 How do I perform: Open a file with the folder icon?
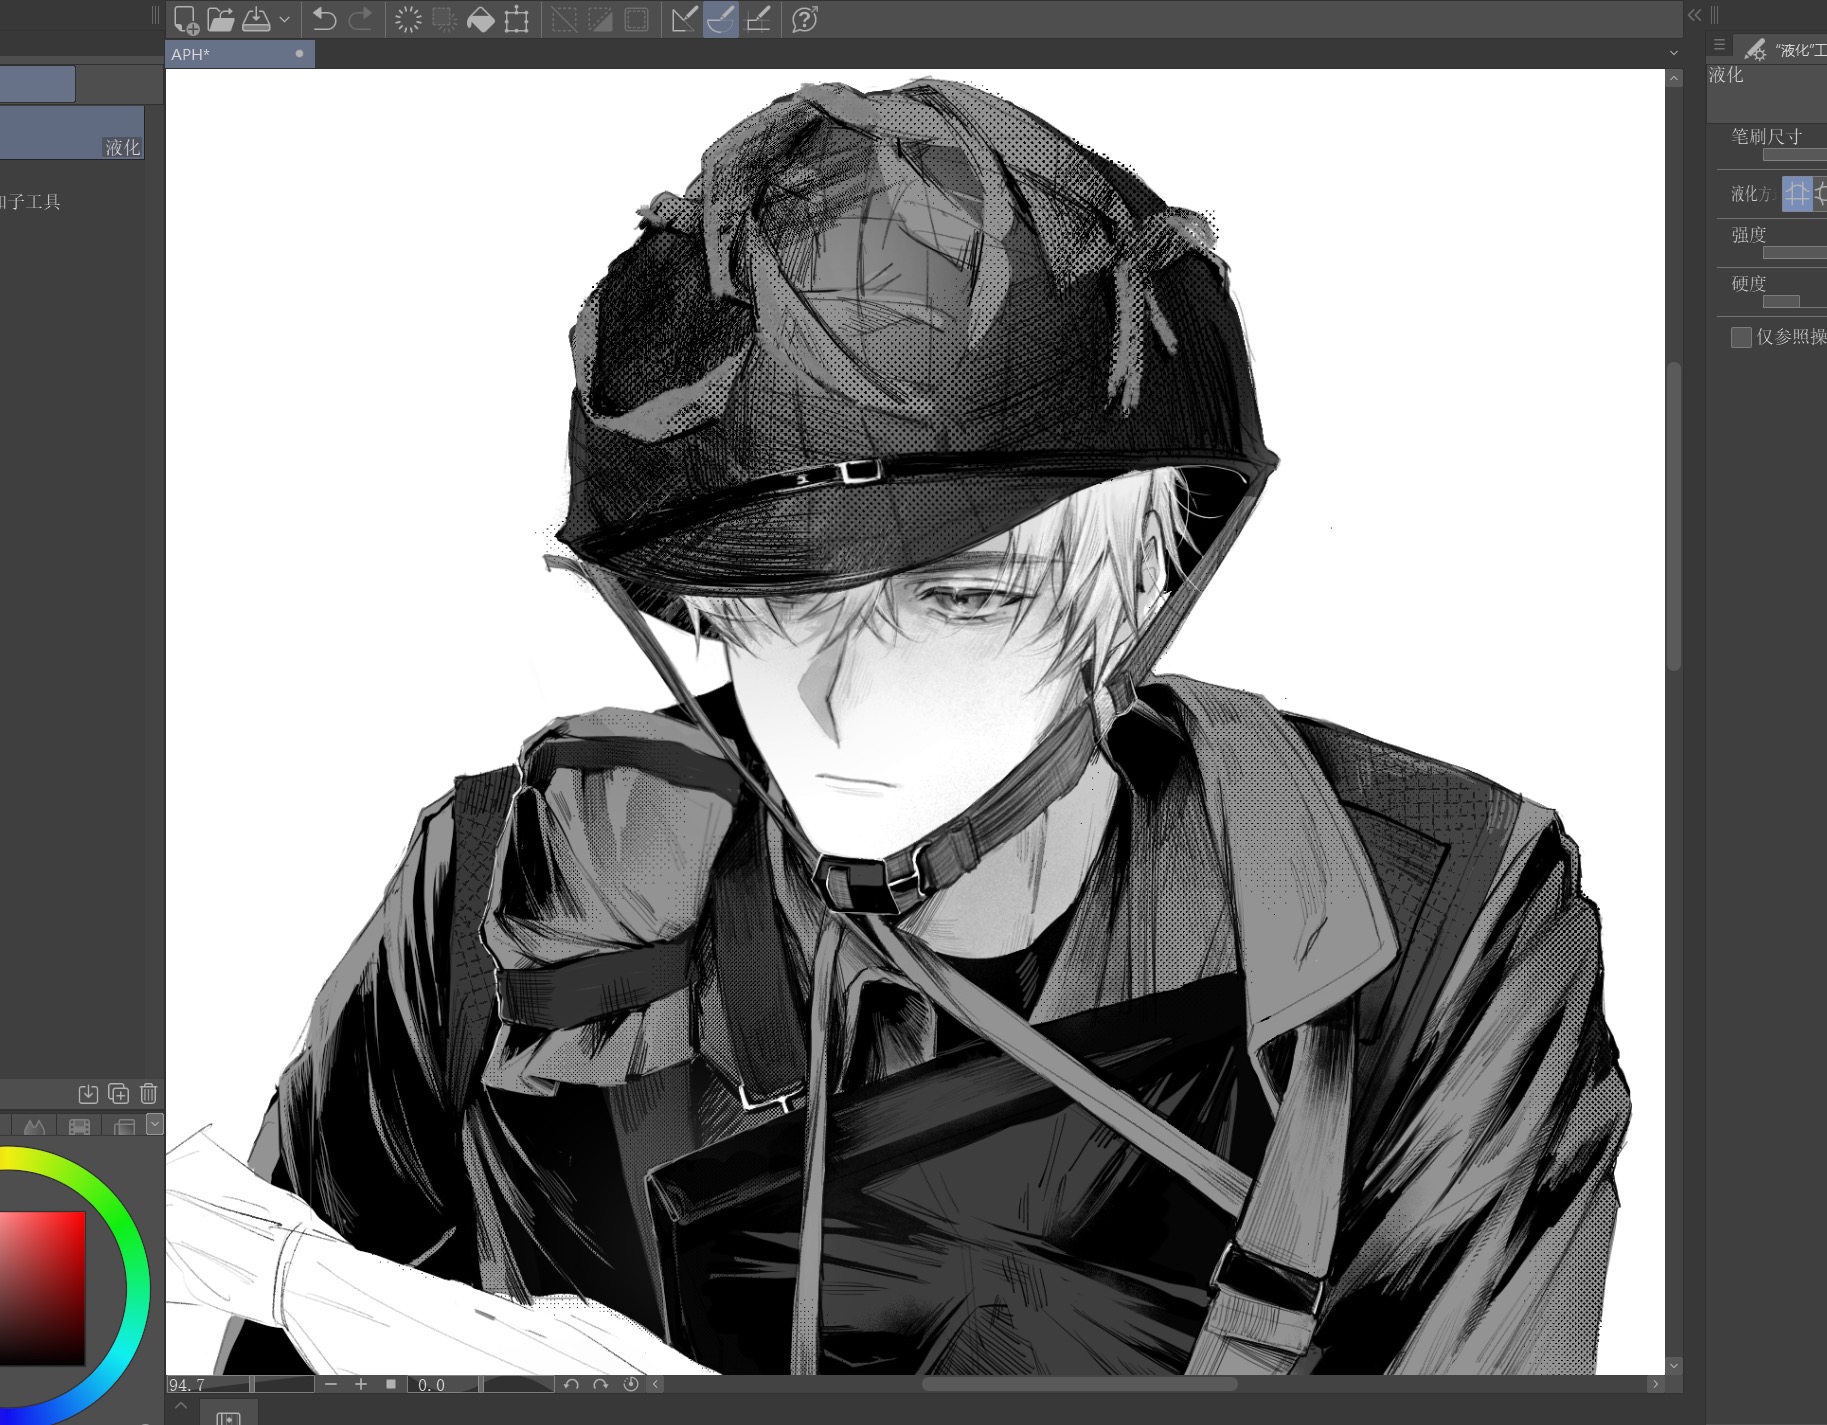(221, 19)
